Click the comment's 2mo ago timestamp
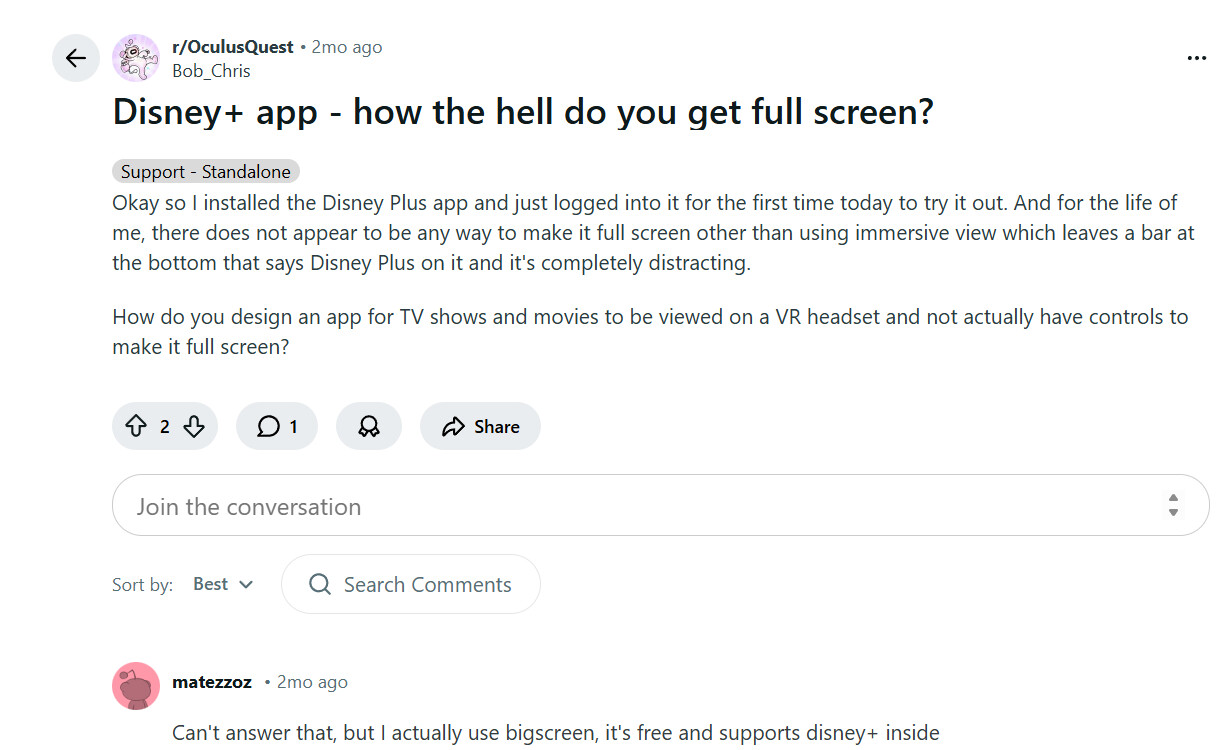 point(312,682)
